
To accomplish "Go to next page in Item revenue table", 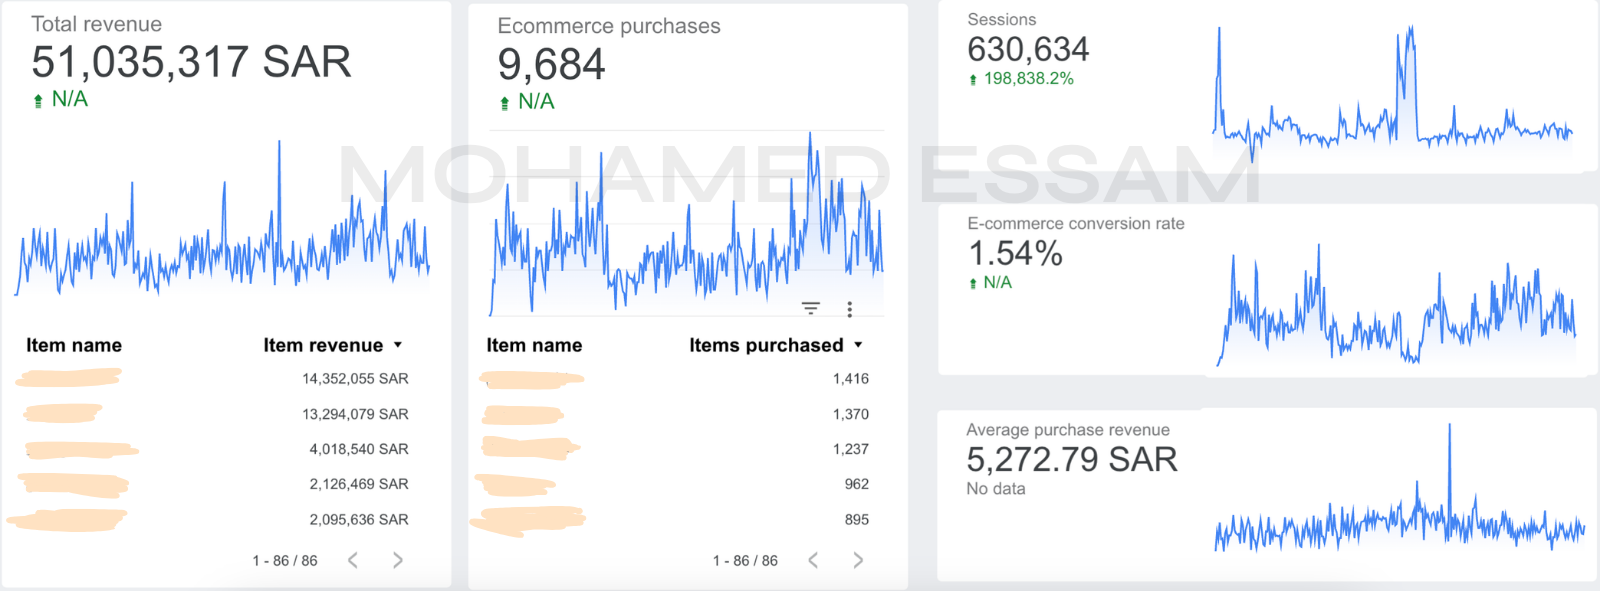I will tap(398, 560).
